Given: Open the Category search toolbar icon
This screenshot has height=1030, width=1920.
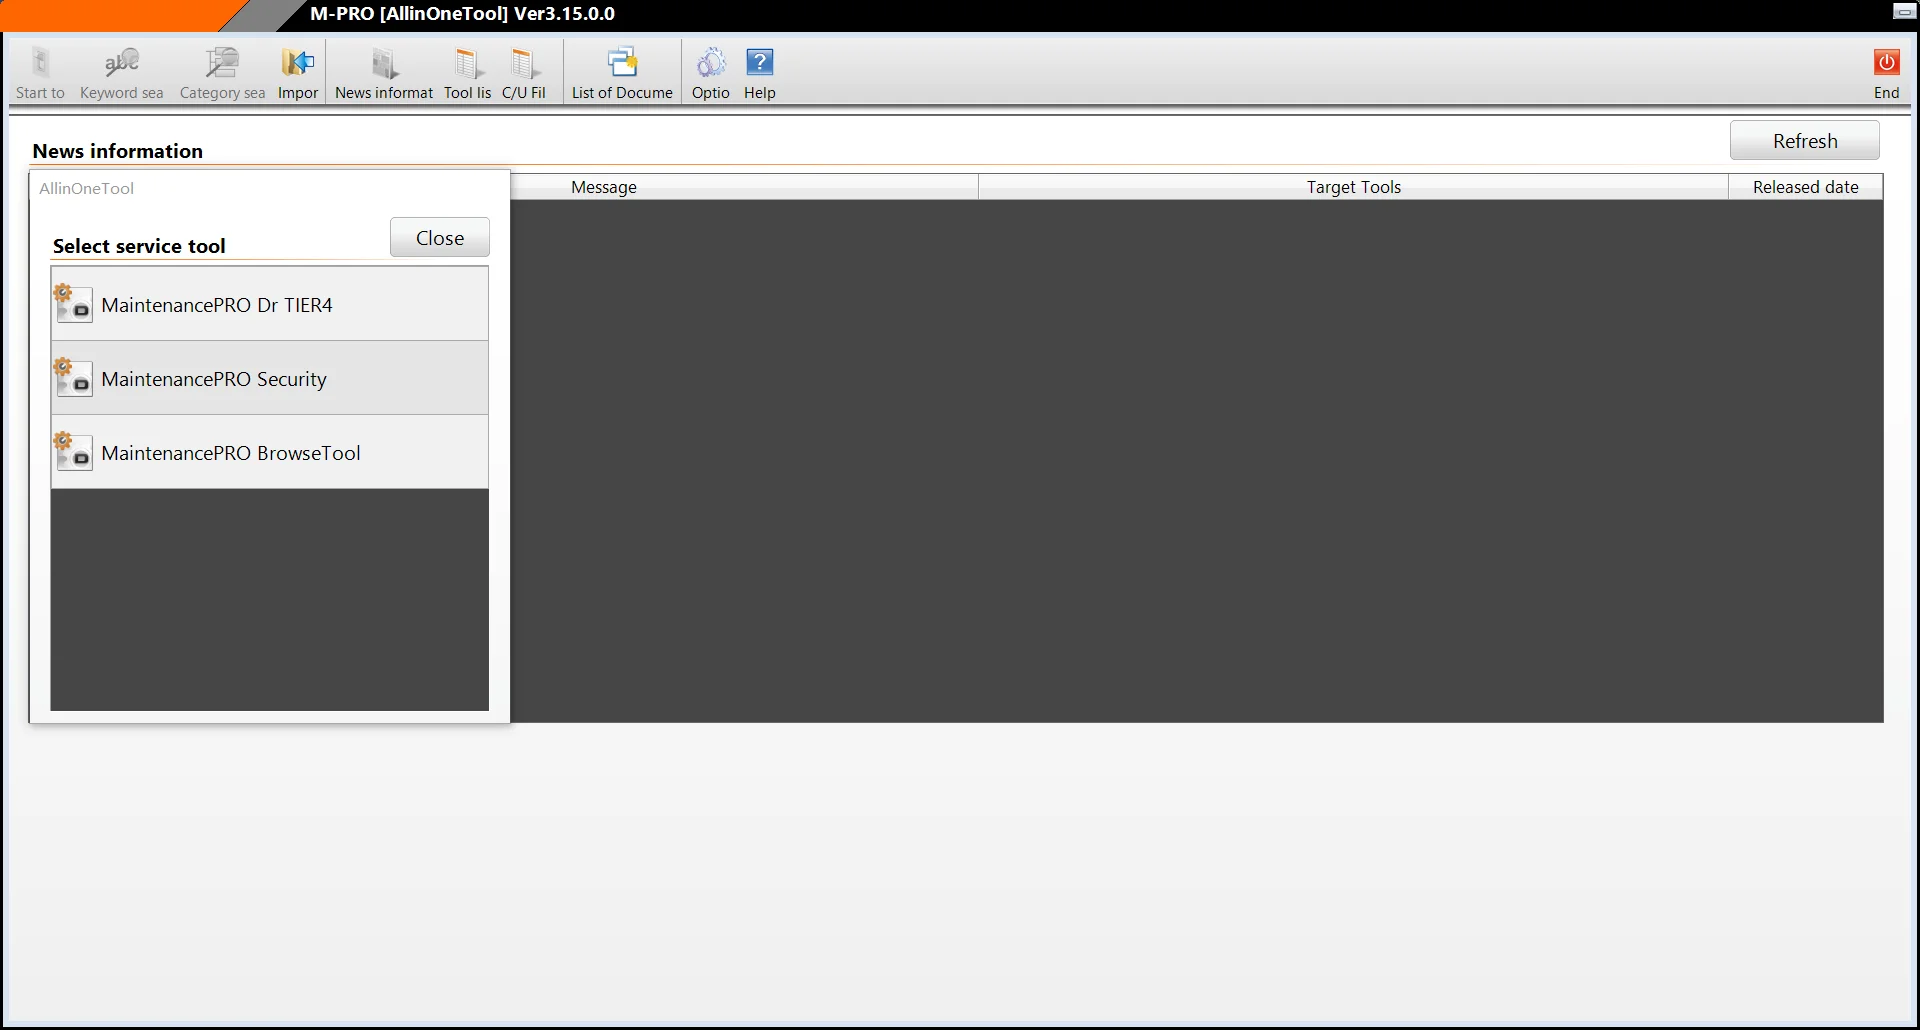Looking at the screenshot, I should [222, 63].
